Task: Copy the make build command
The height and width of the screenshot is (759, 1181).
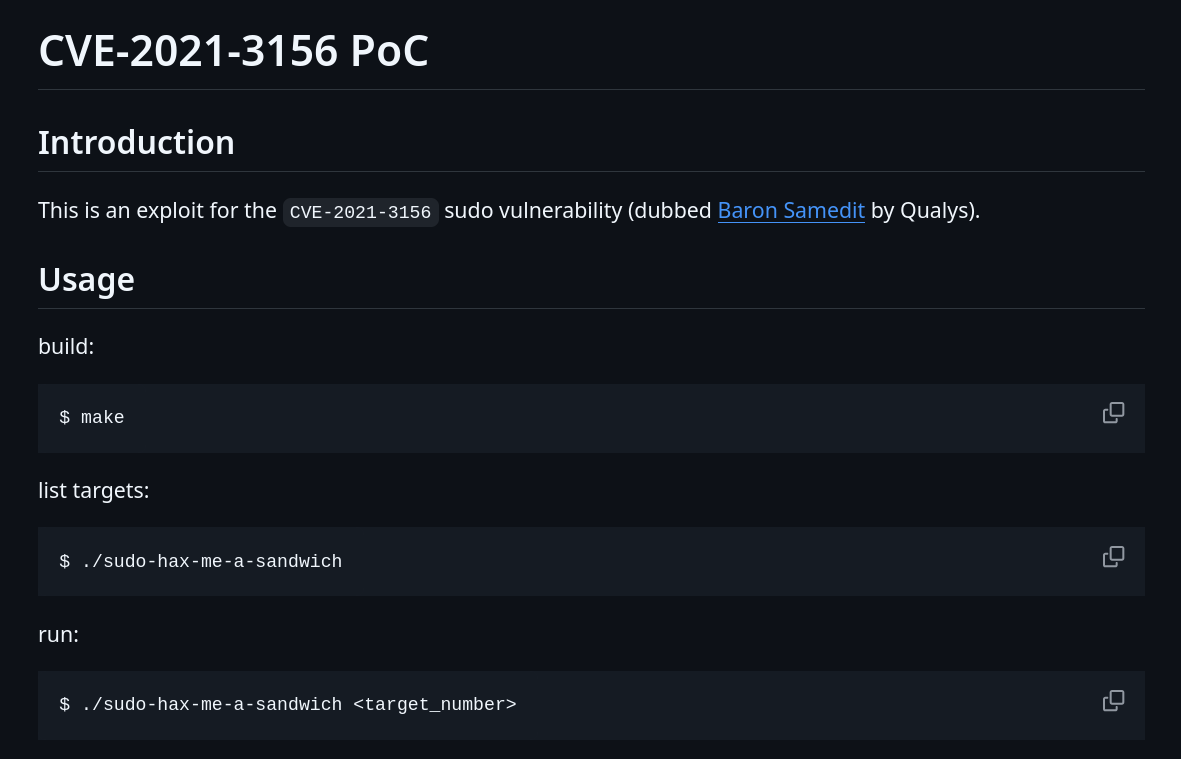Action: coord(1113,413)
